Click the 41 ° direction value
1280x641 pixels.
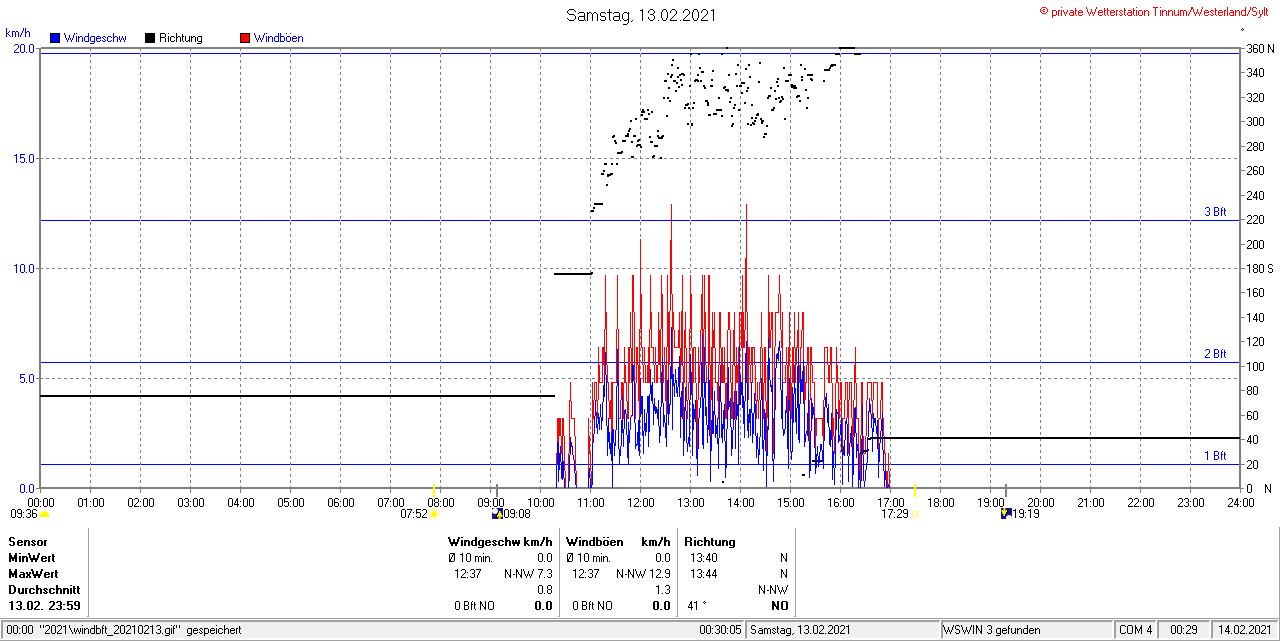tap(697, 606)
